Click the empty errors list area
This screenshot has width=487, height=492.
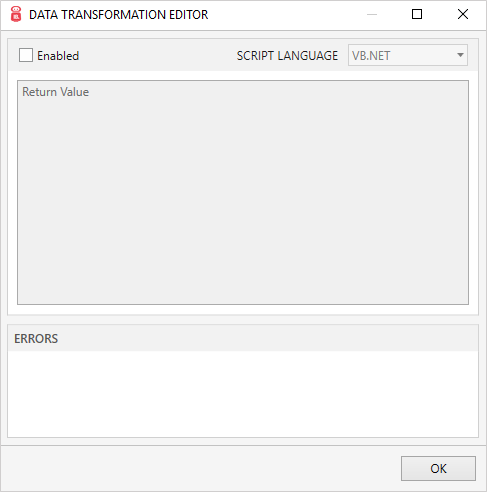(243, 394)
